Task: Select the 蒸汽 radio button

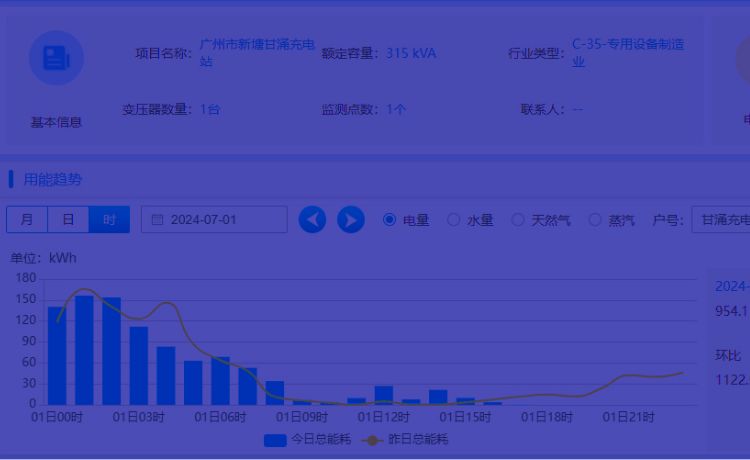Action: (x=595, y=219)
